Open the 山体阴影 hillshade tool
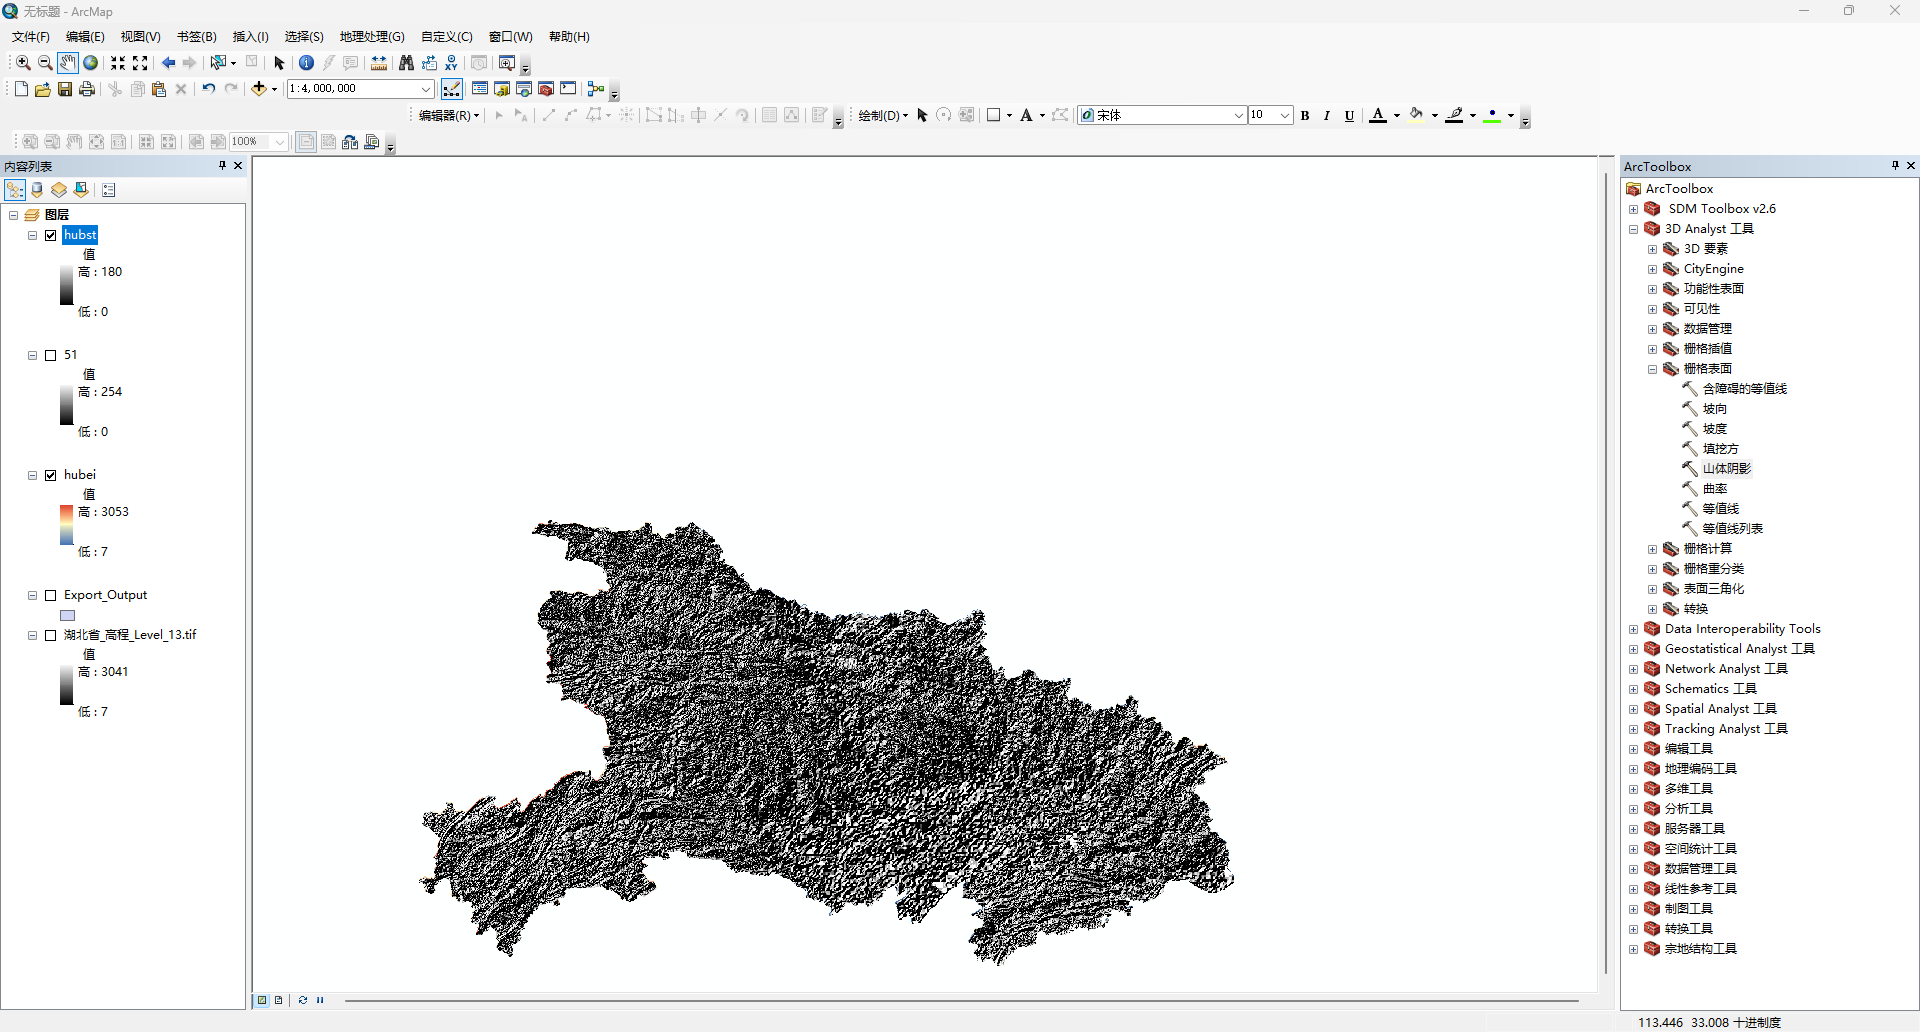Screen dimensions: 1920x1032 (1726, 469)
